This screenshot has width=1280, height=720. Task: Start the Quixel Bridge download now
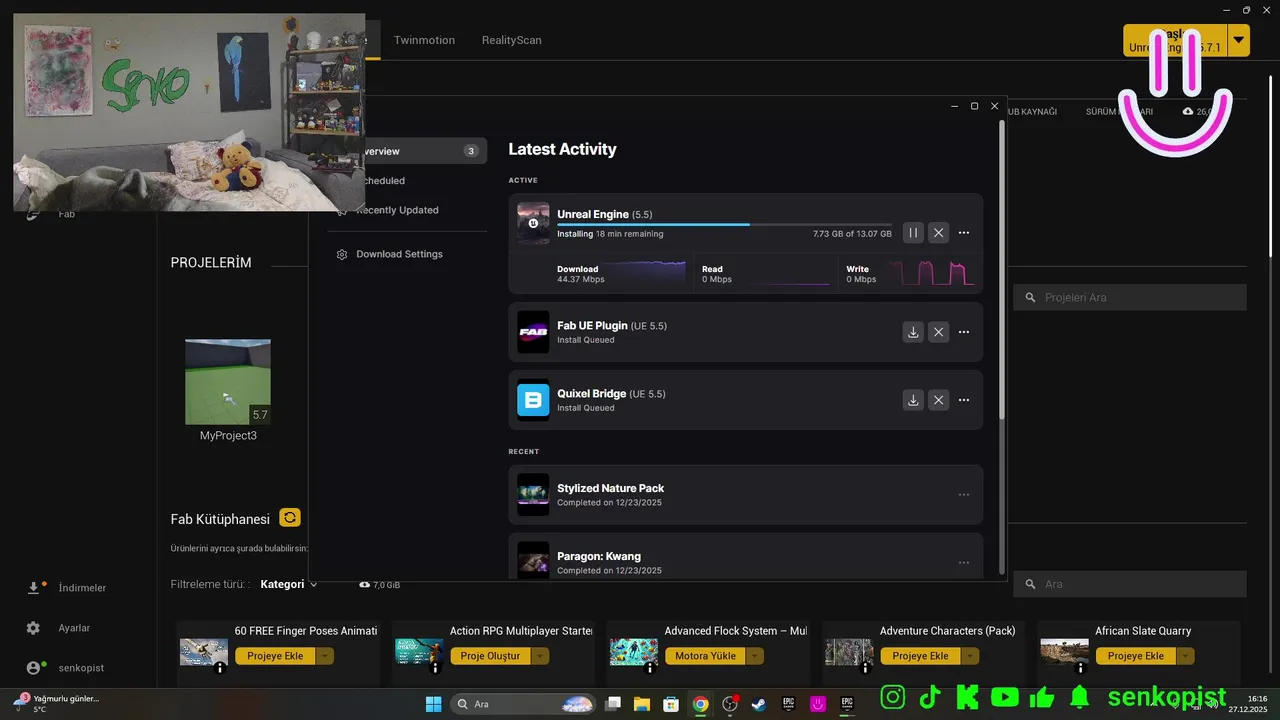(x=913, y=400)
